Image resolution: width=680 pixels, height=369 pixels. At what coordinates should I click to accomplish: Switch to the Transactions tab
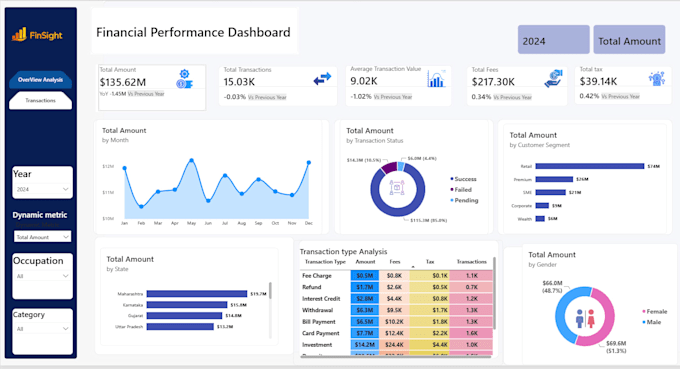click(x=40, y=100)
